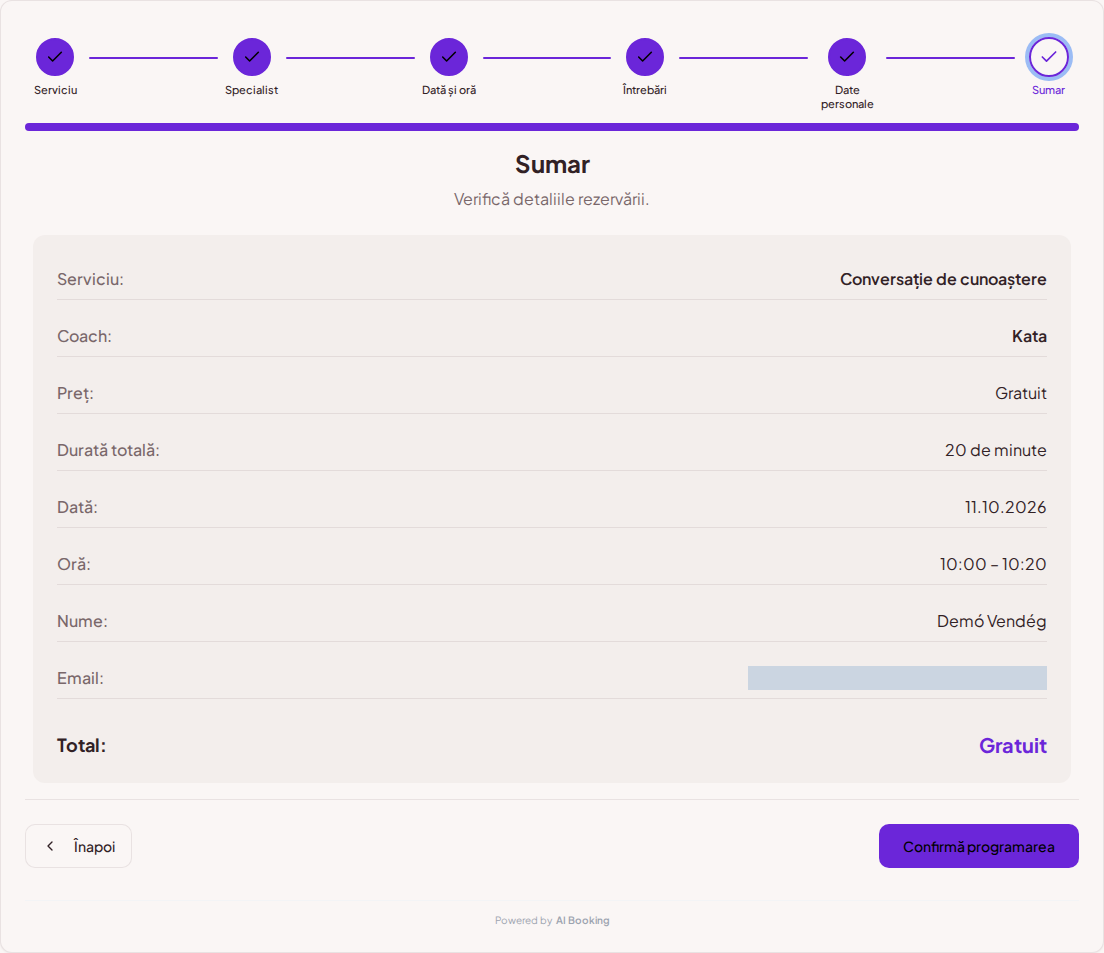The height and width of the screenshot is (953, 1104).
Task: Click the Conversație de cunoaștere service value
Action: (x=943, y=279)
